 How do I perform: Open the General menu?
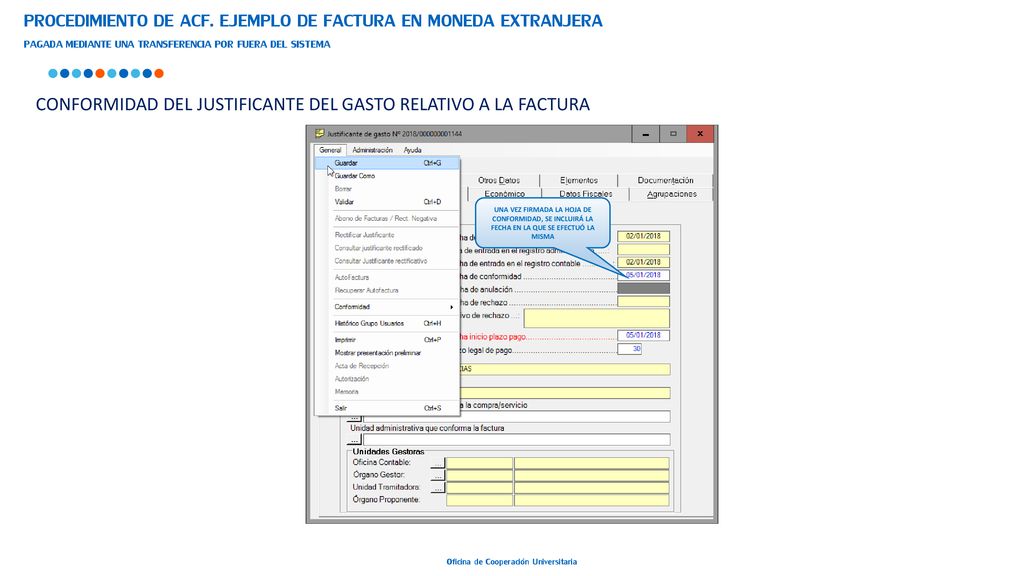coord(330,150)
